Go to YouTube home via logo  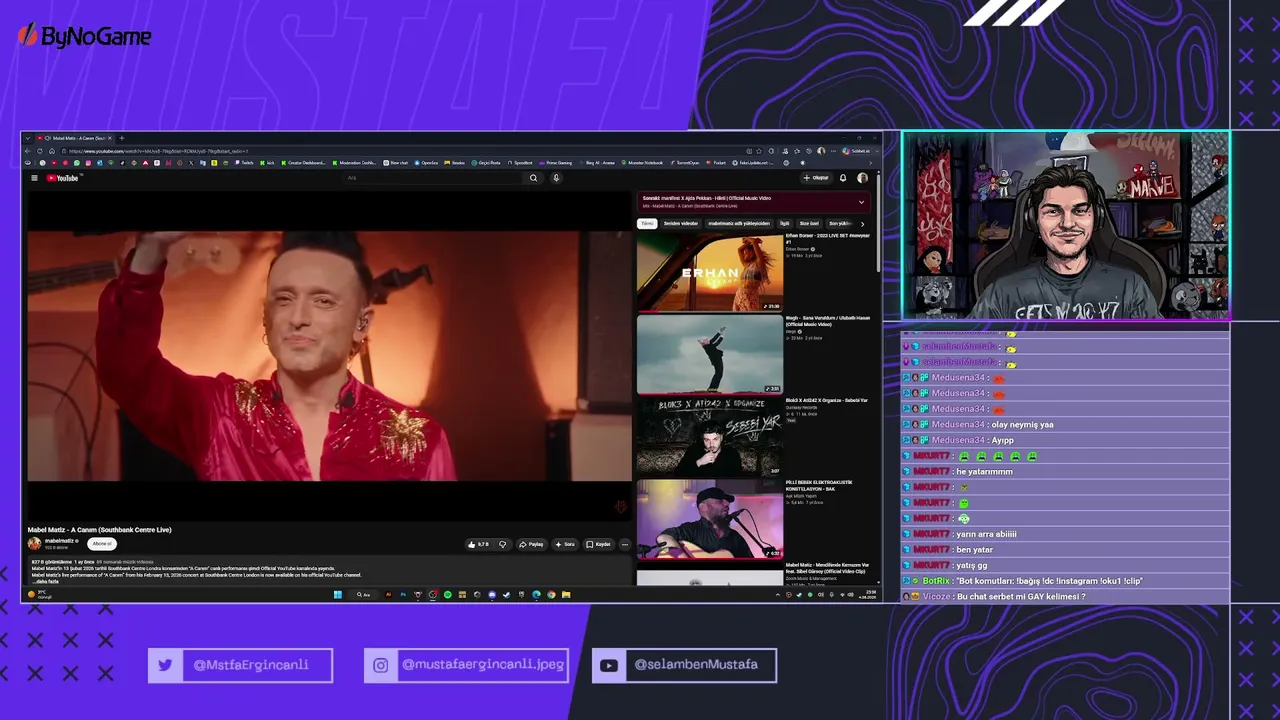[62, 178]
